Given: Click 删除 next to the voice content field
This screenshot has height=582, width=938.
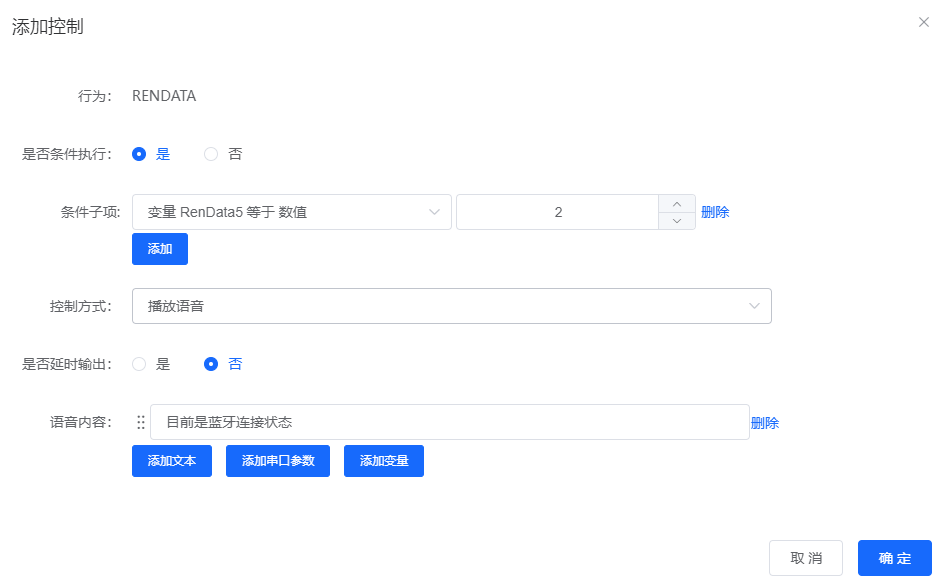Looking at the screenshot, I should (764, 422).
